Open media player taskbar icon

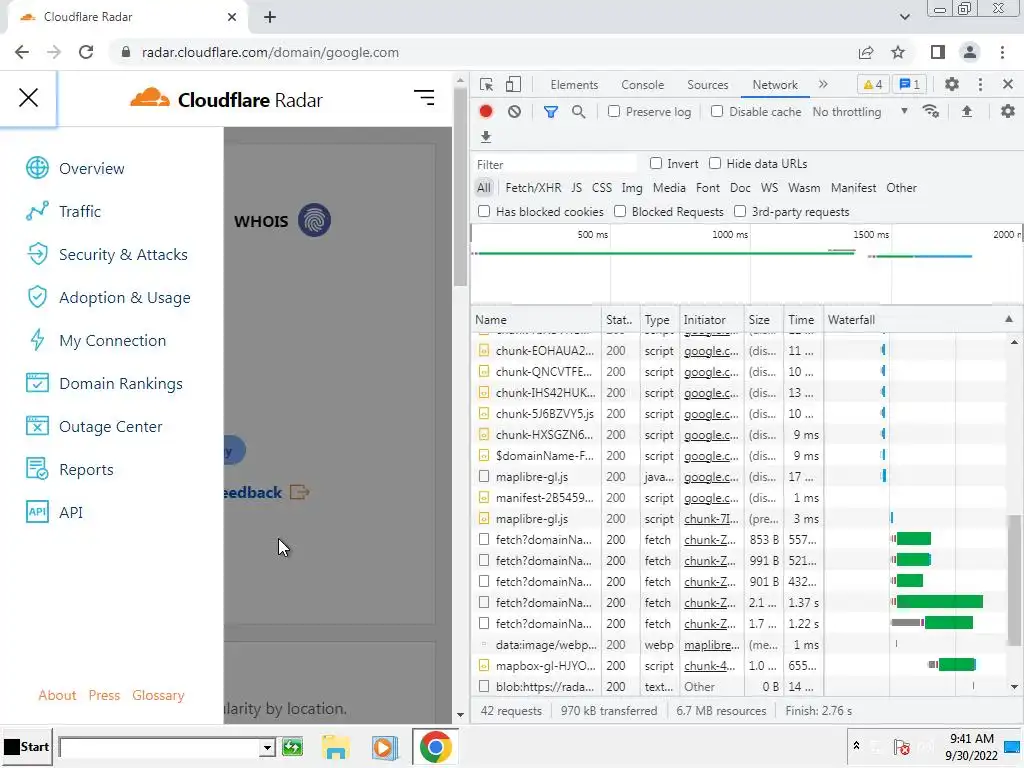(x=385, y=747)
